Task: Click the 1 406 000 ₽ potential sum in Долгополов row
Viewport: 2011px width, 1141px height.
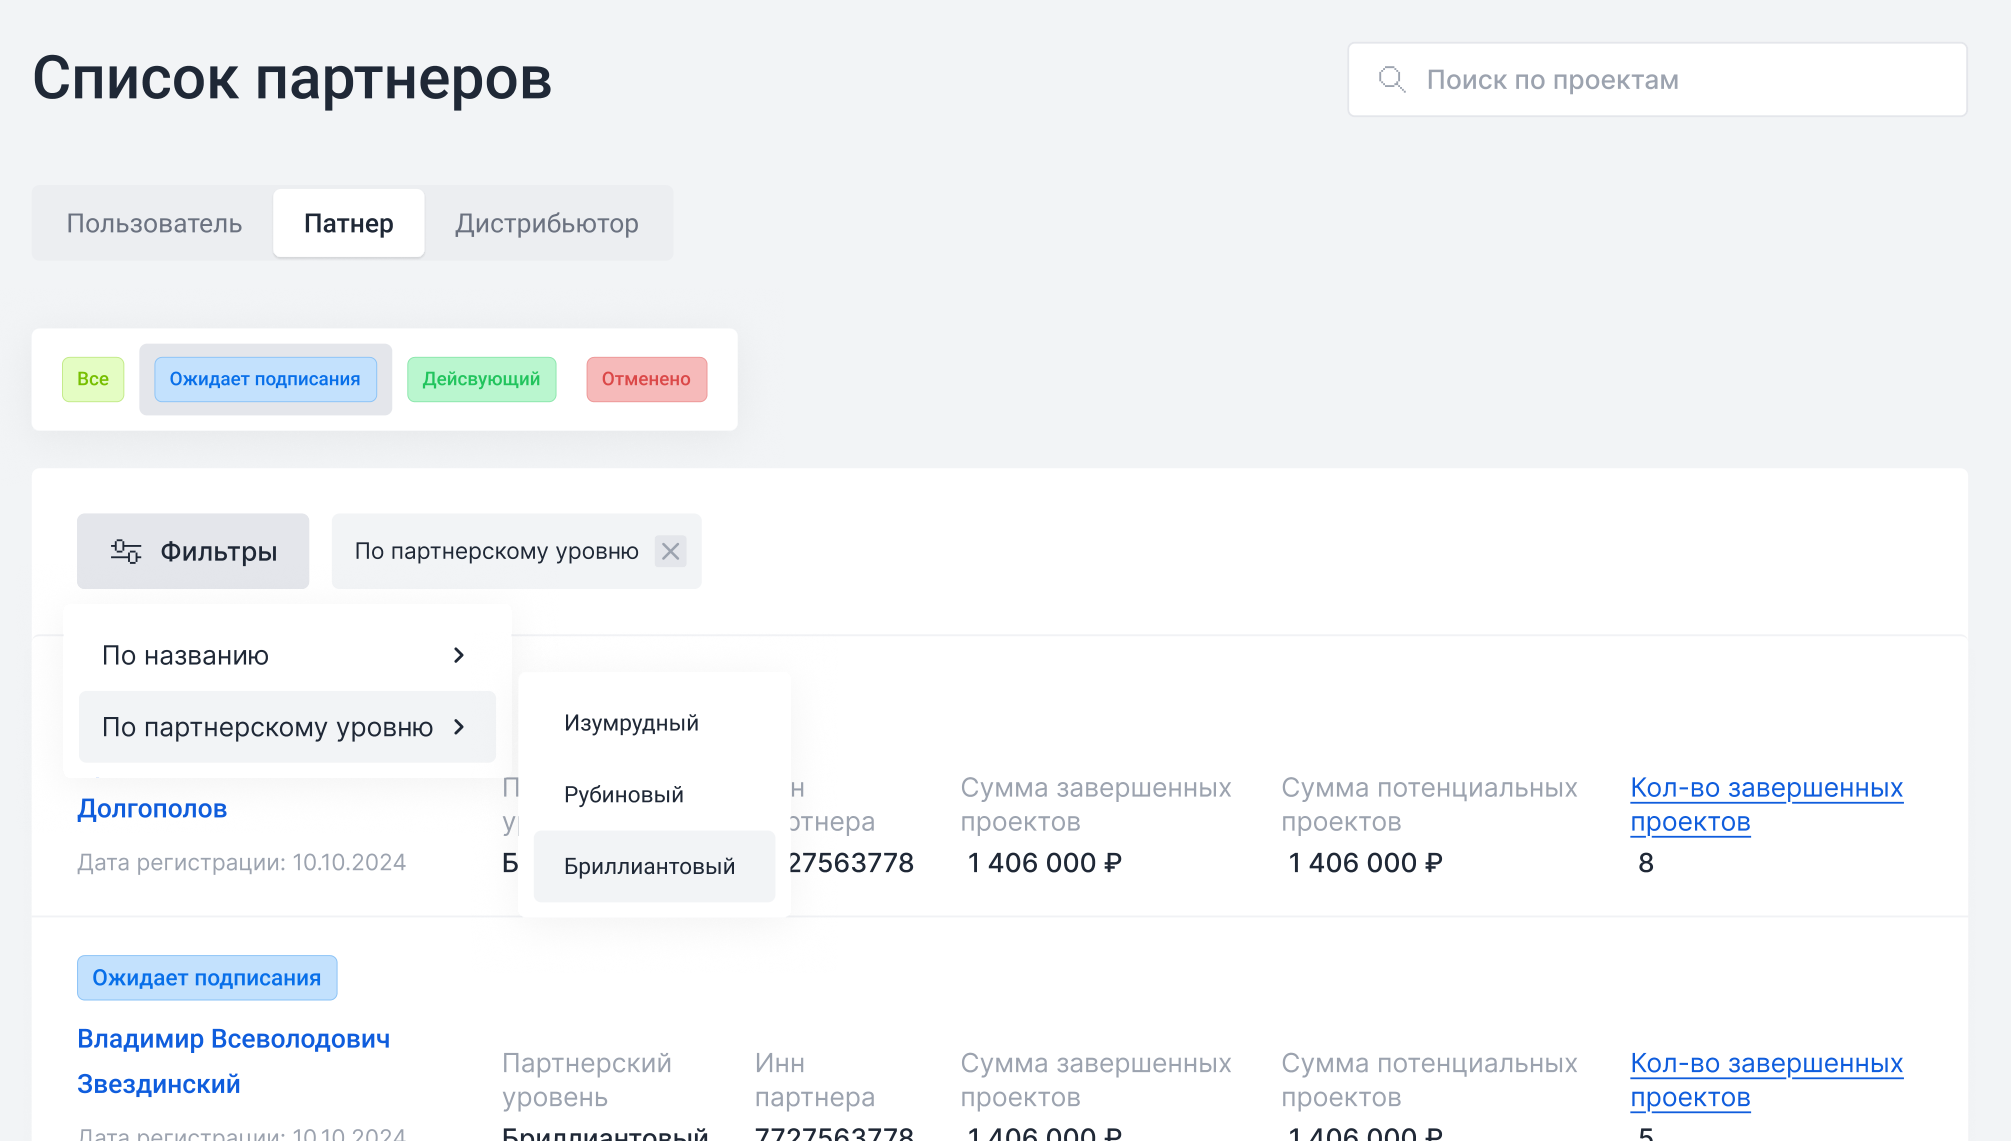Action: pyautogui.click(x=1365, y=862)
